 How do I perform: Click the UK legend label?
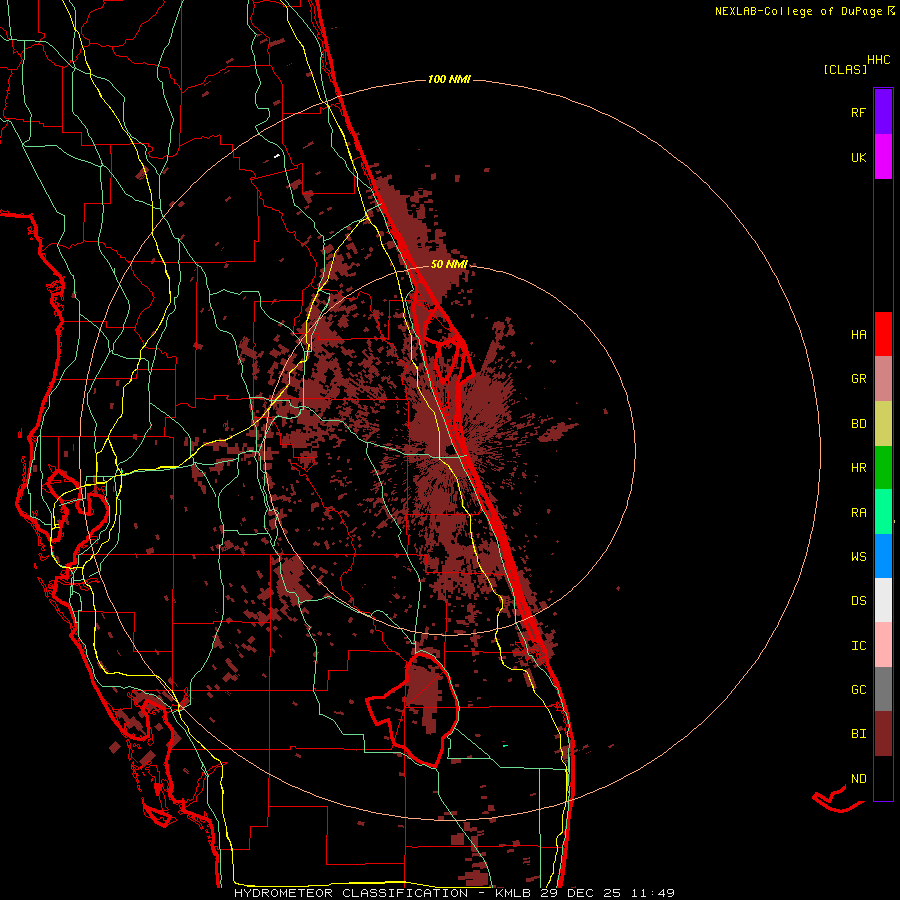(858, 157)
